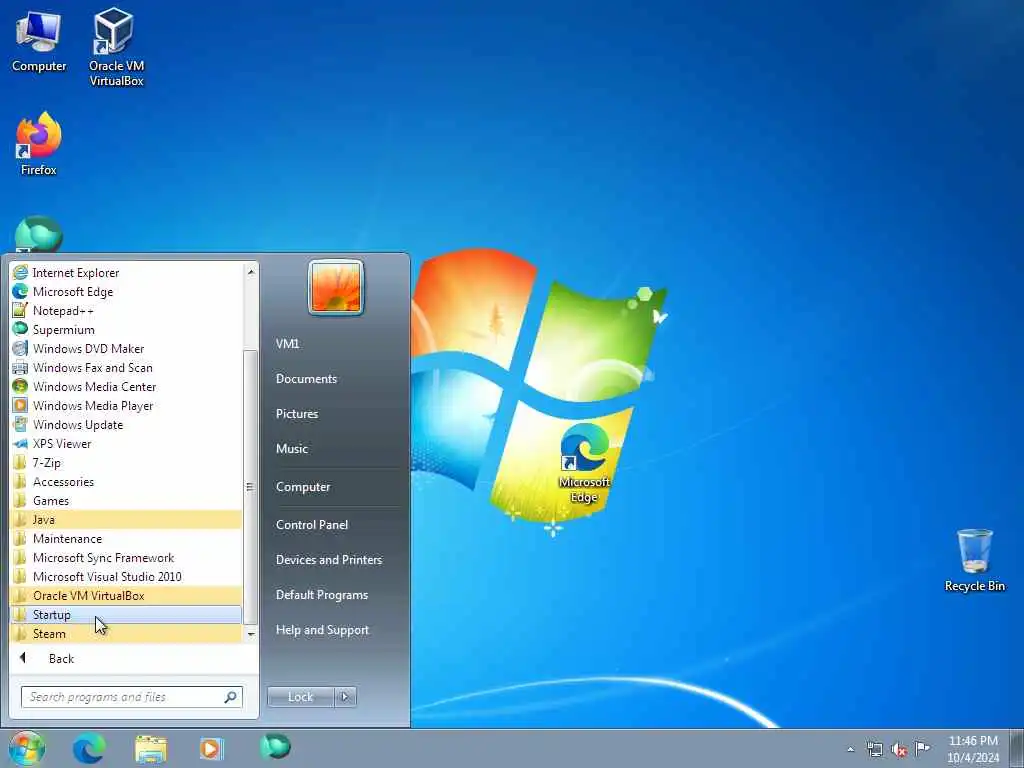The height and width of the screenshot is (768, 1024).
Task: Expand the Startup folder
Action: [126, 615]
